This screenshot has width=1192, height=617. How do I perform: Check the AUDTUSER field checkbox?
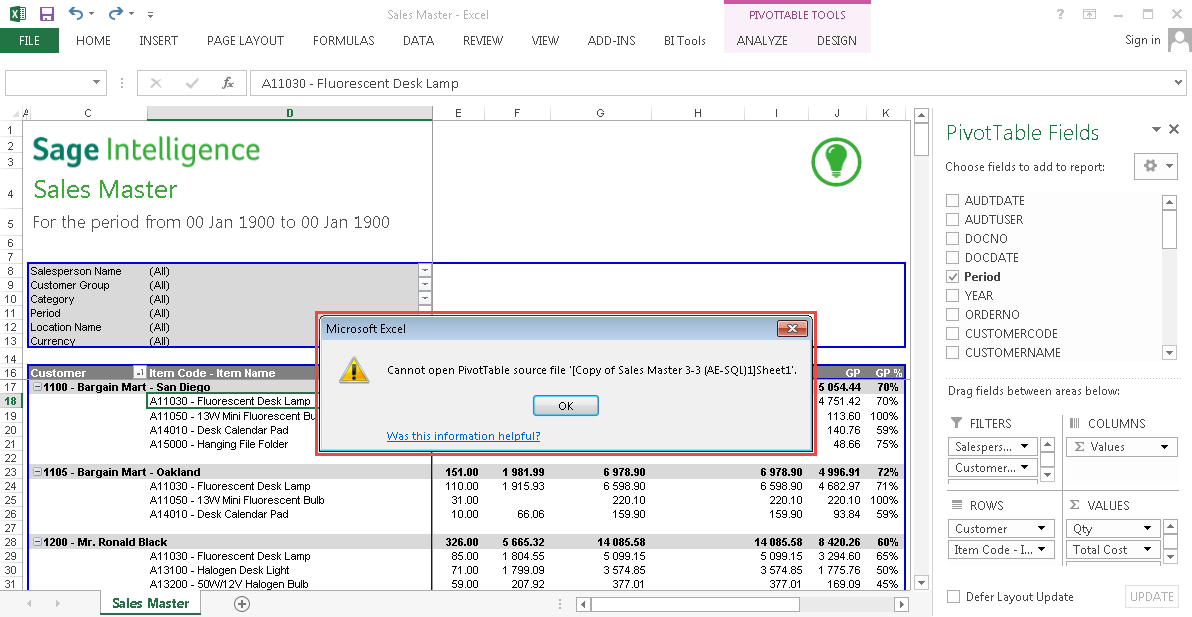[x=953, y=220]
